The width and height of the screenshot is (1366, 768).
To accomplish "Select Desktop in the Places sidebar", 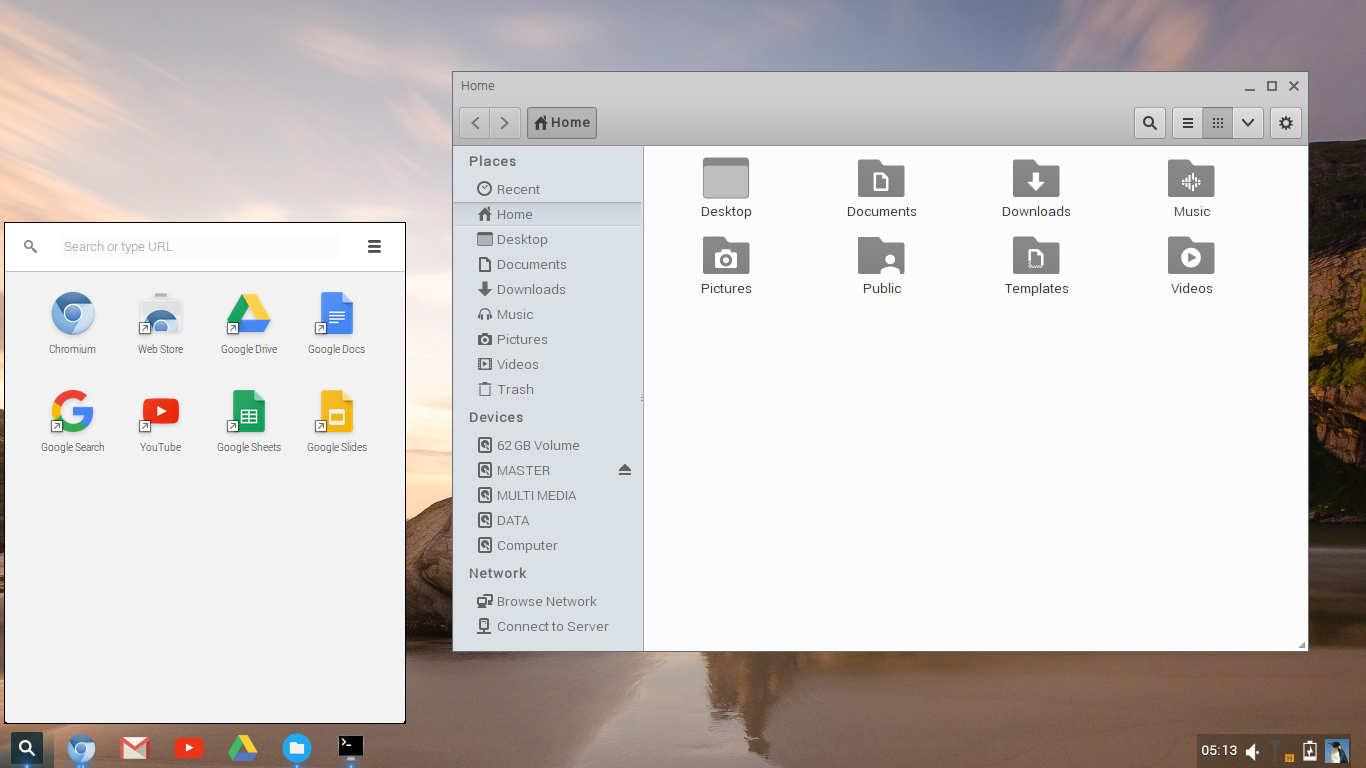I will coord(548,239).
